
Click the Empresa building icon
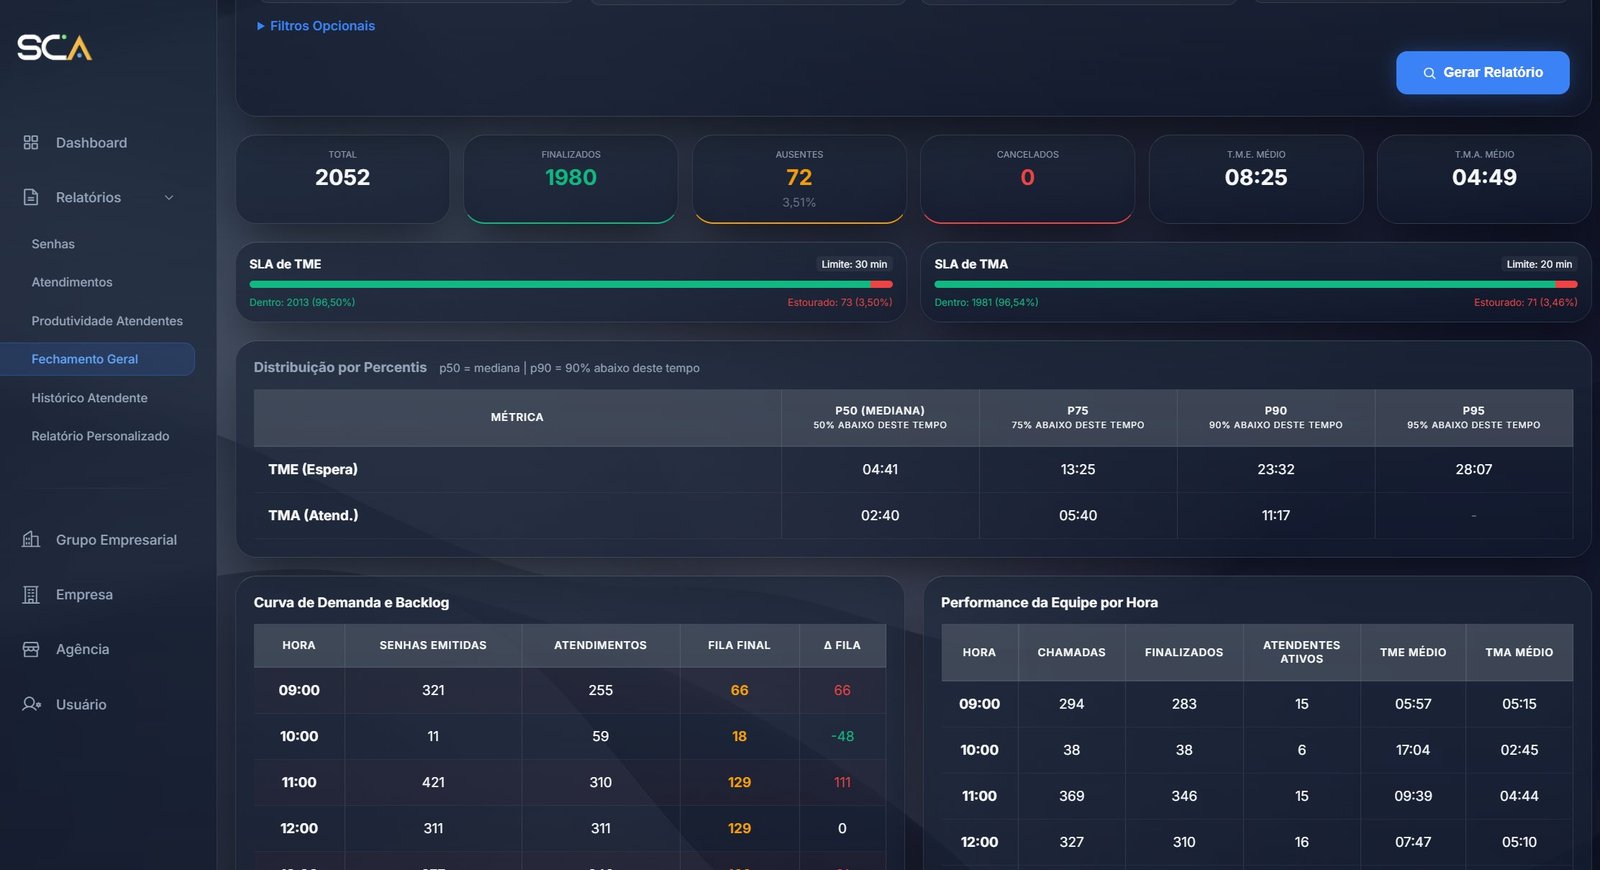coord(31,595)
